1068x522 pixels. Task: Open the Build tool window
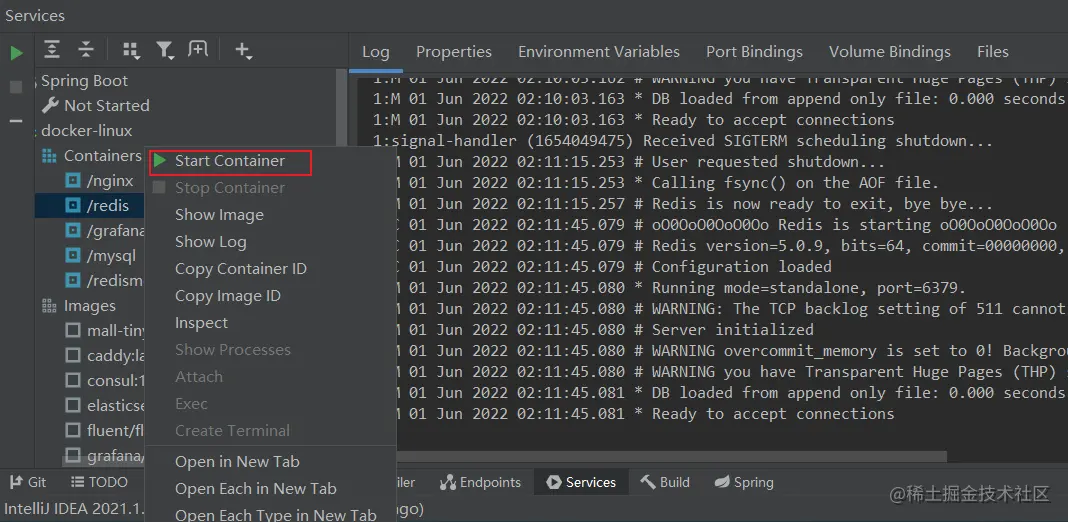(665, 482)
